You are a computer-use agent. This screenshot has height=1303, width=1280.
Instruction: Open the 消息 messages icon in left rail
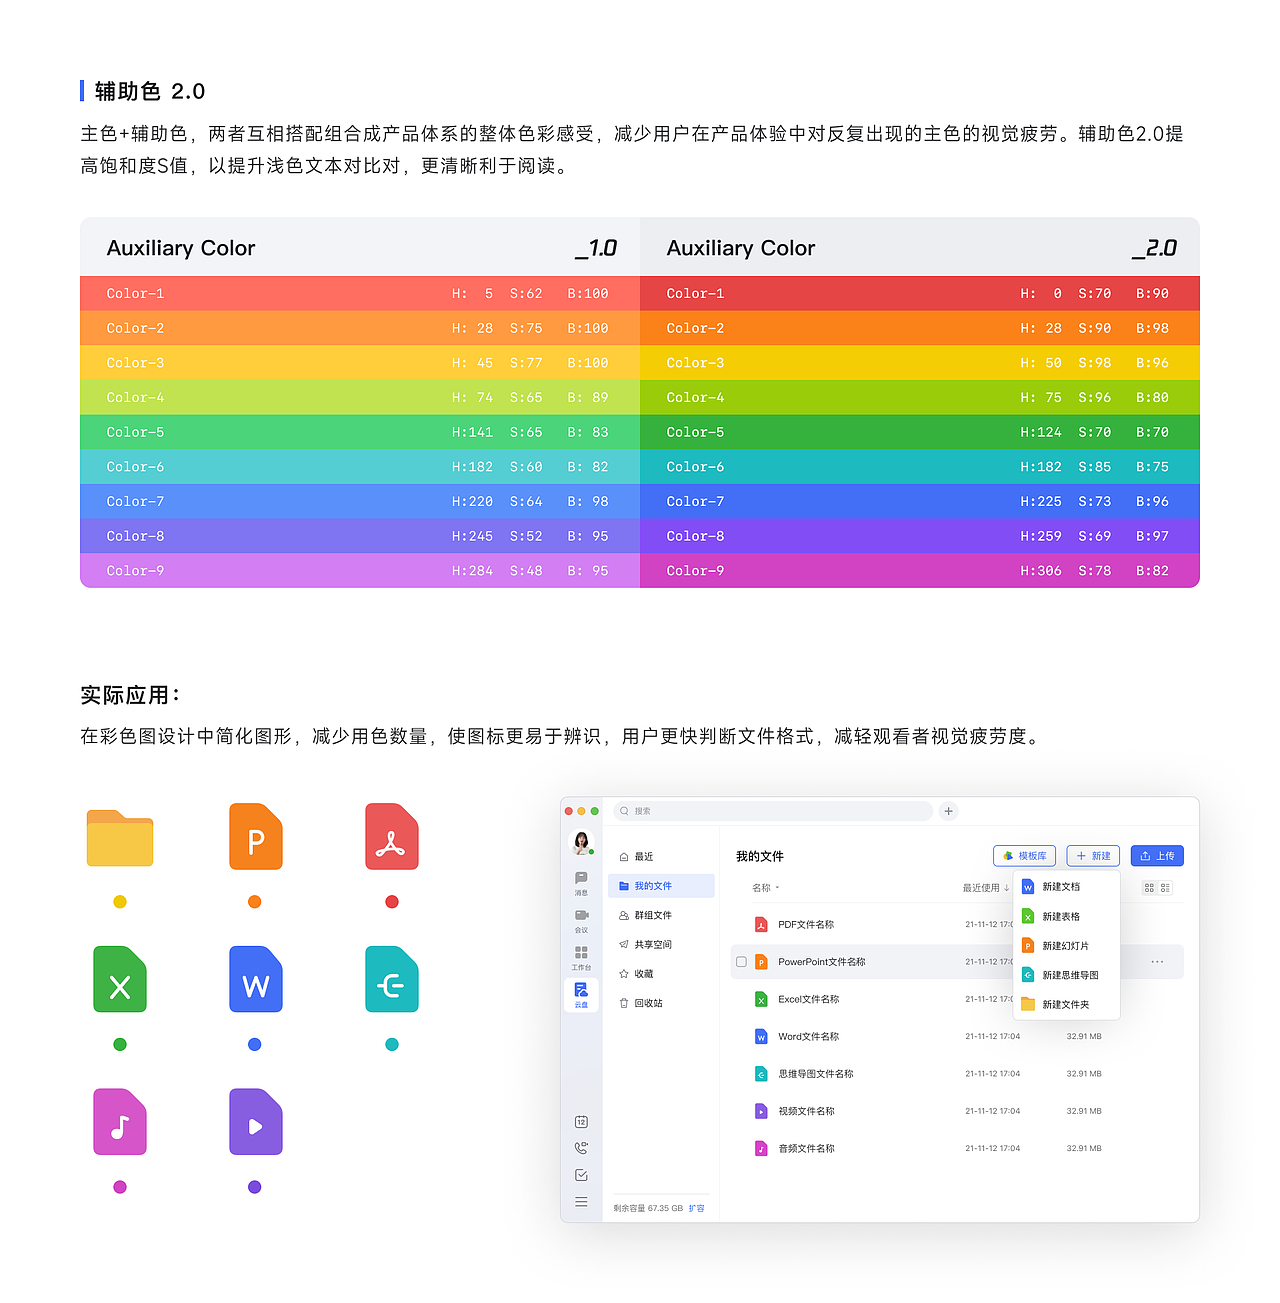click(581, 878)
